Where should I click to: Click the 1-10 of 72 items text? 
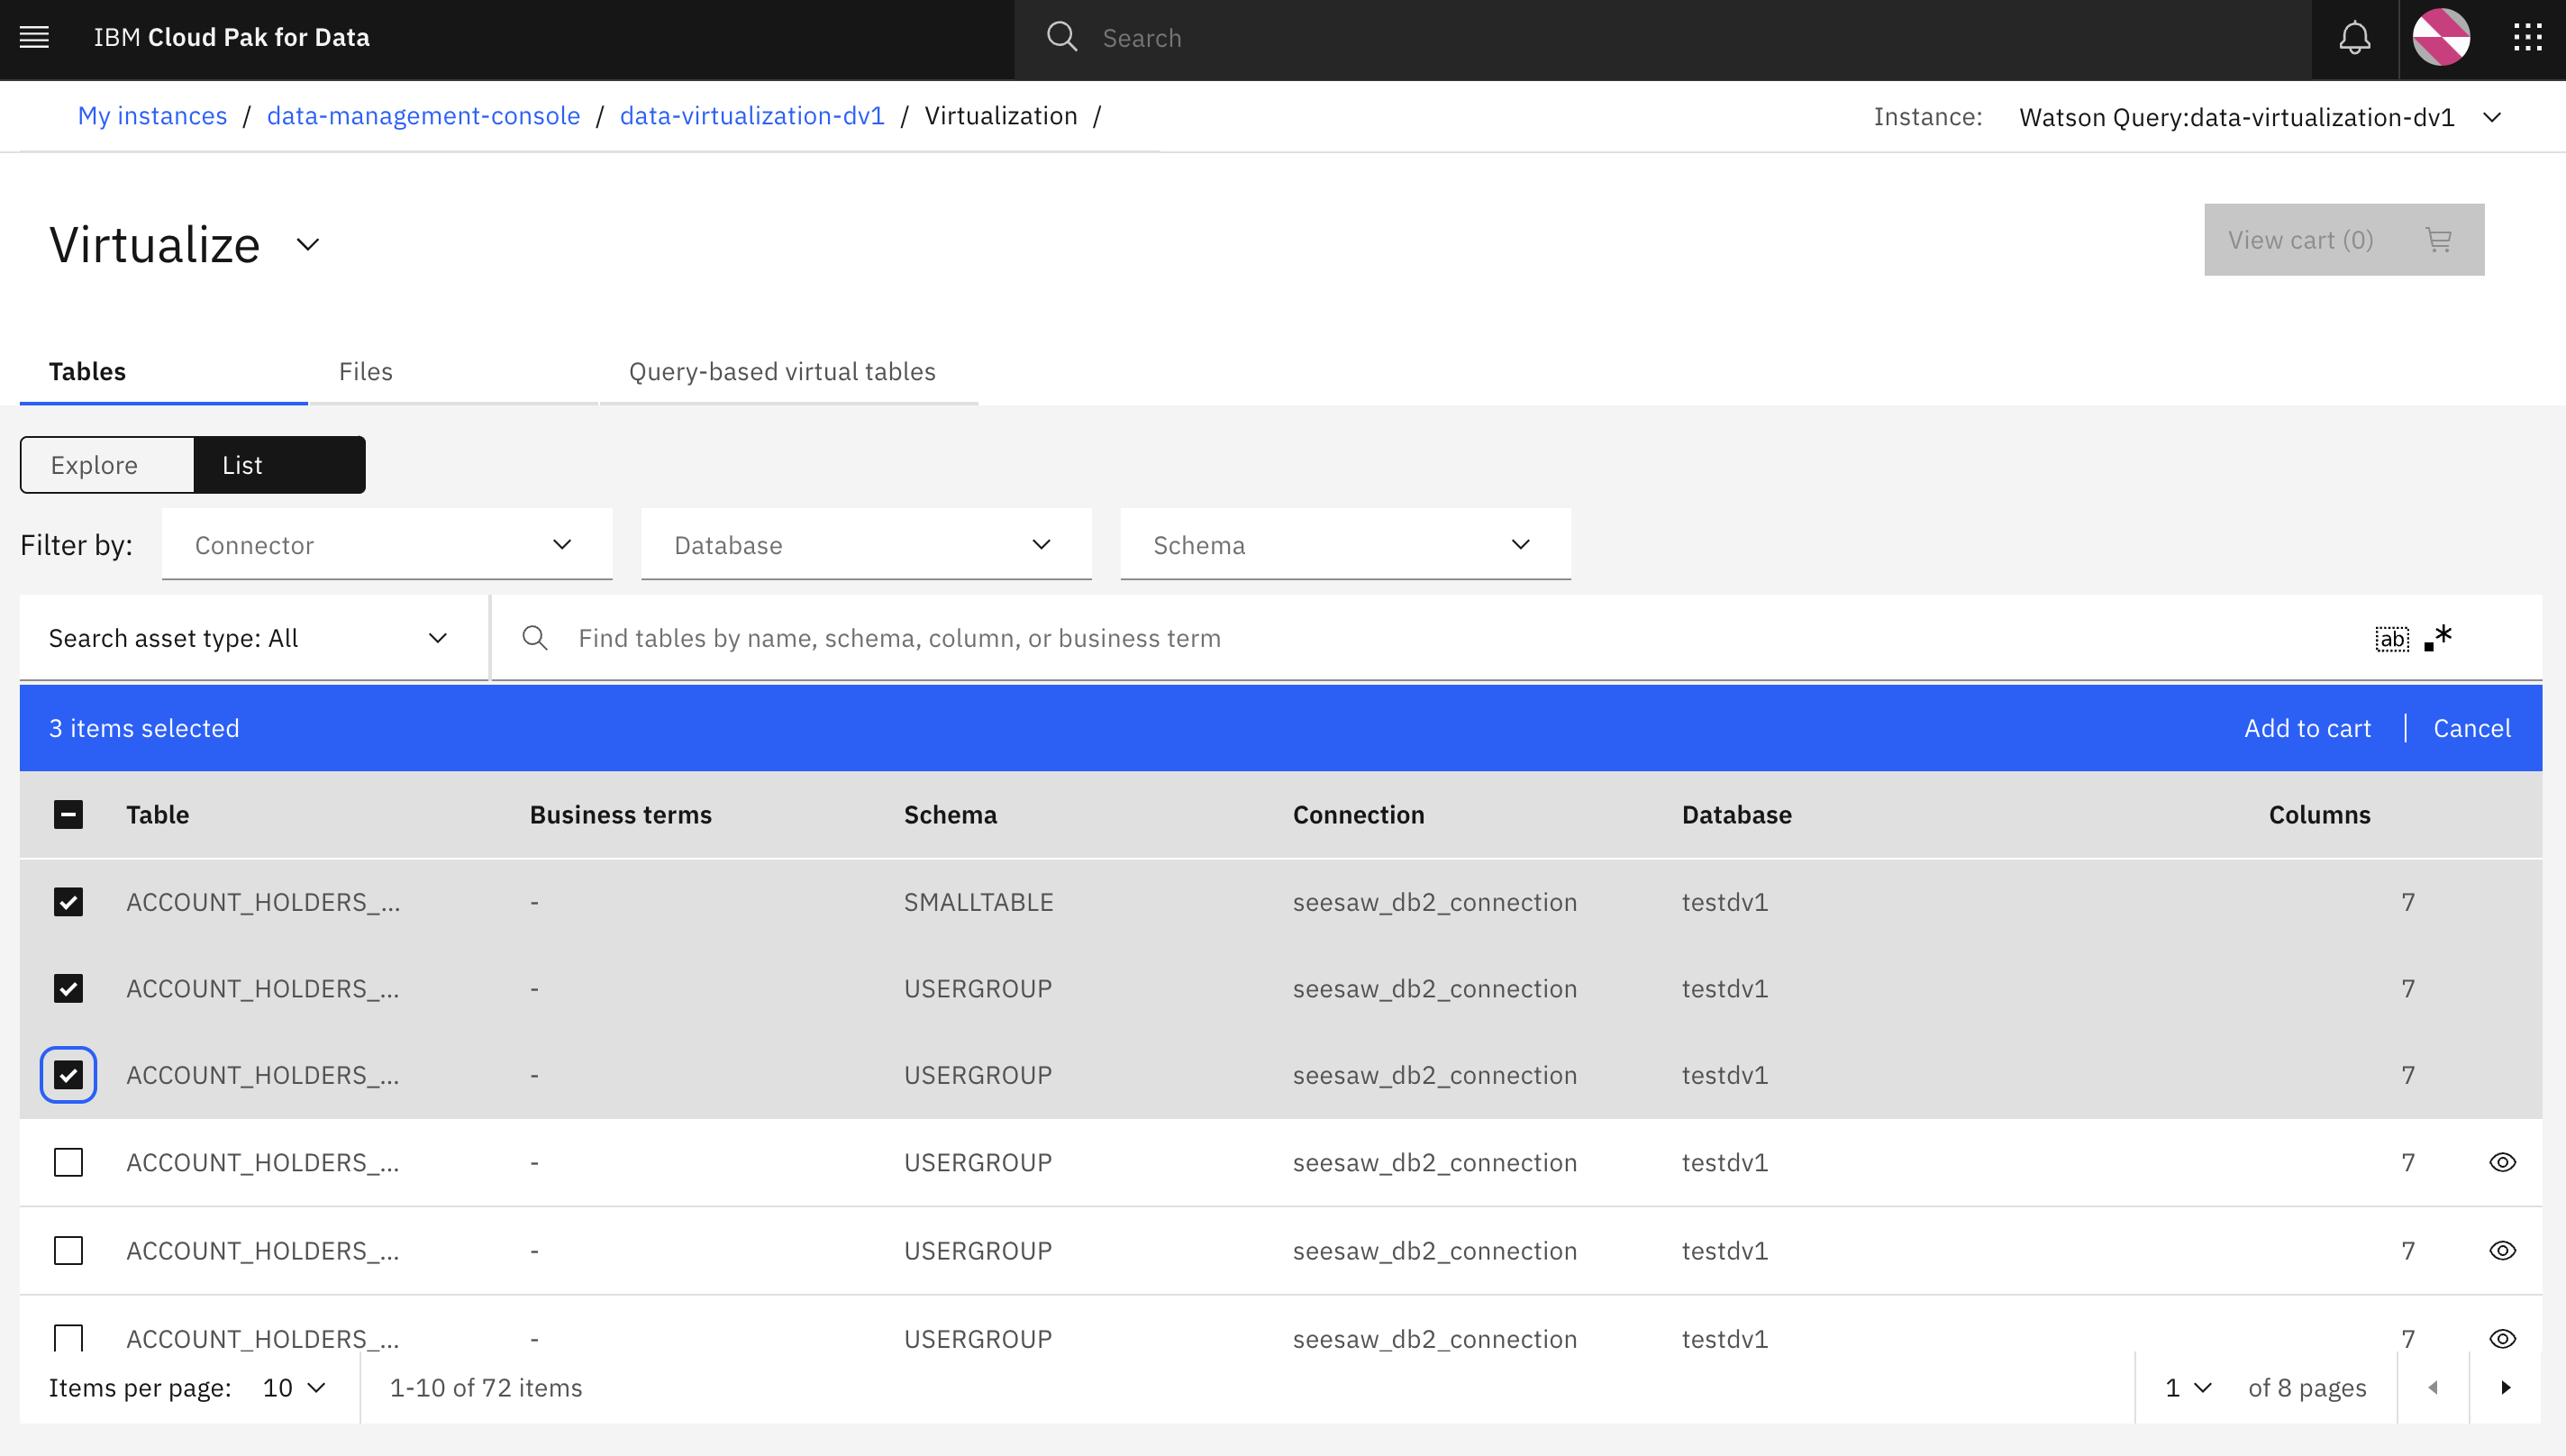[486, 1388]
